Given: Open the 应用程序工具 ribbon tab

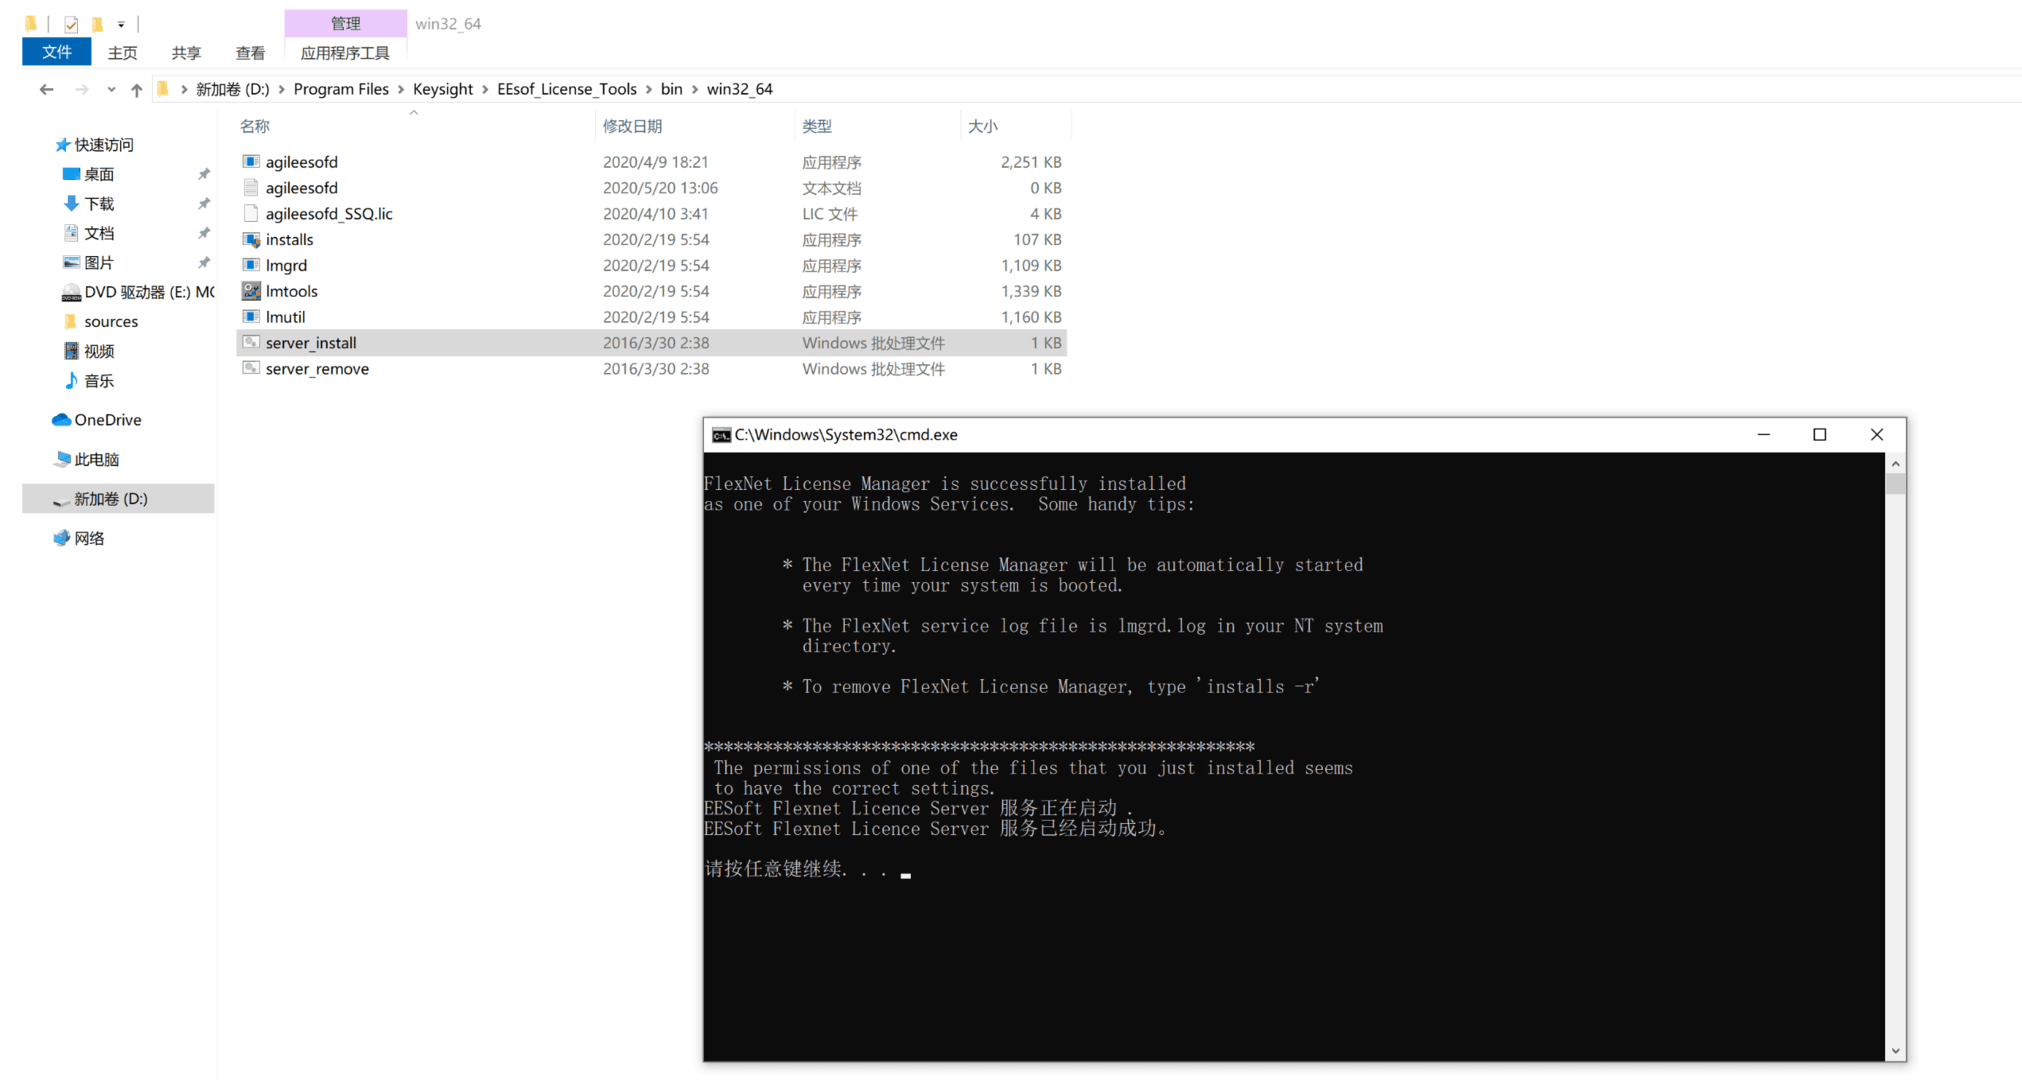Looking at the screenshot, I should pyautogui.click(x=345, y=53).
